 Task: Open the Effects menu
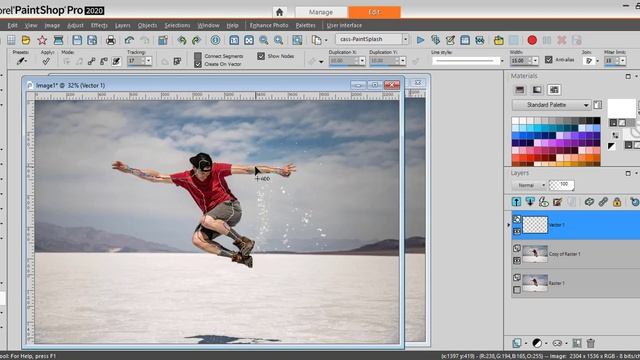(x=99, y=25)
